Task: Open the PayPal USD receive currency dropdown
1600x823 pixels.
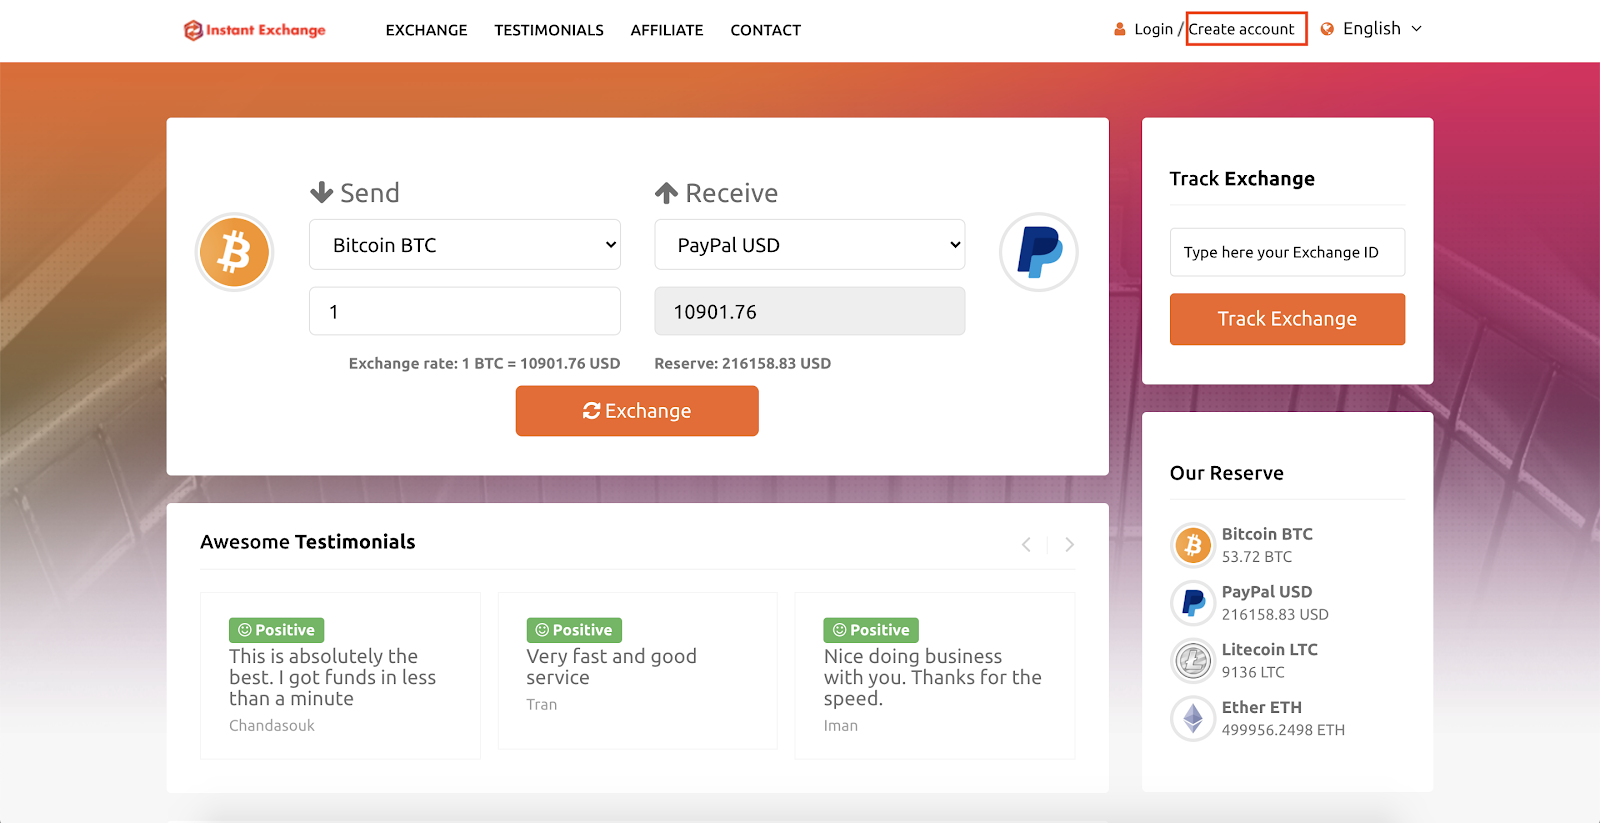Action: [x=810, y=245]
